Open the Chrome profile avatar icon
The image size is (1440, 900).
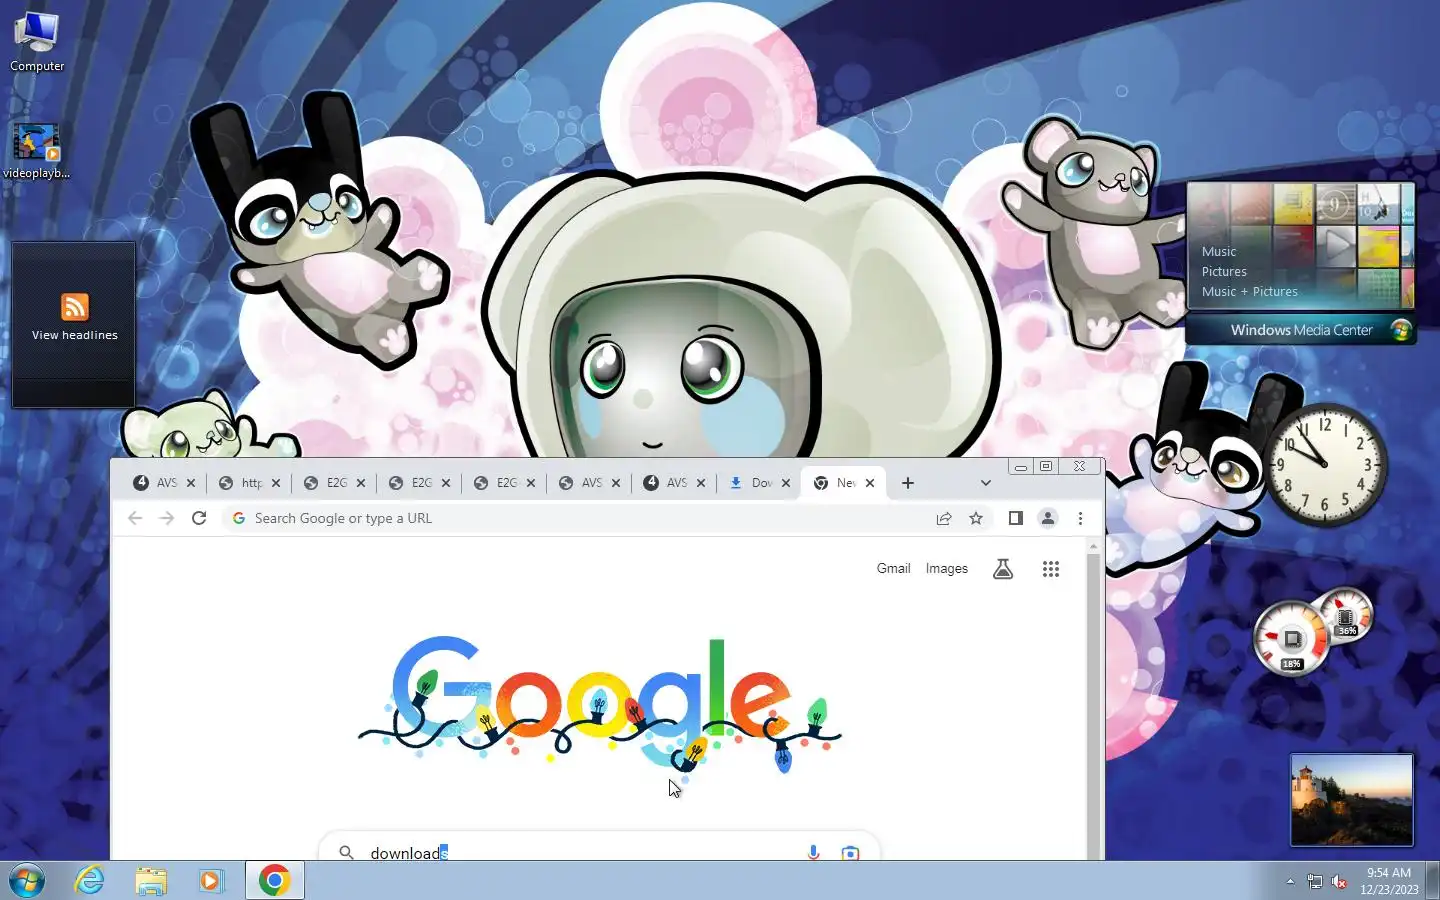[x=1048, y=518]
